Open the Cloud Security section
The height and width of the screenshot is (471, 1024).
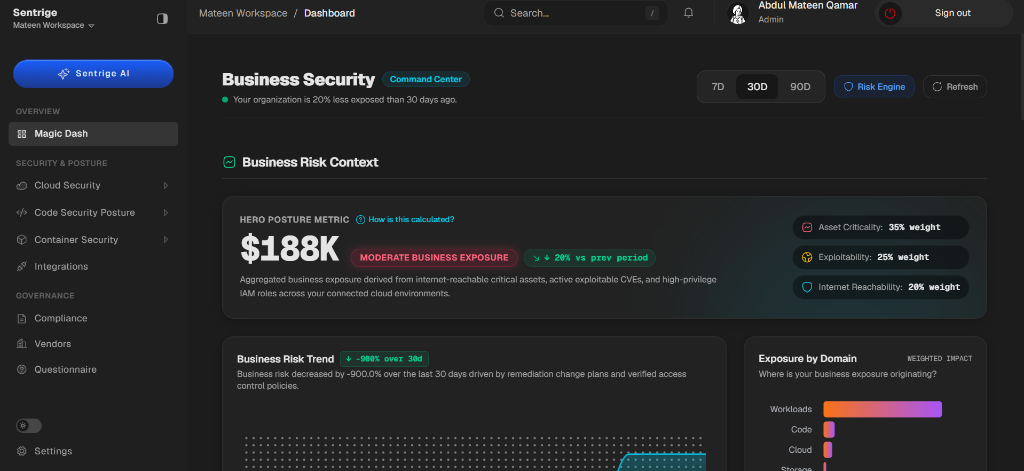tap(93, 186)
